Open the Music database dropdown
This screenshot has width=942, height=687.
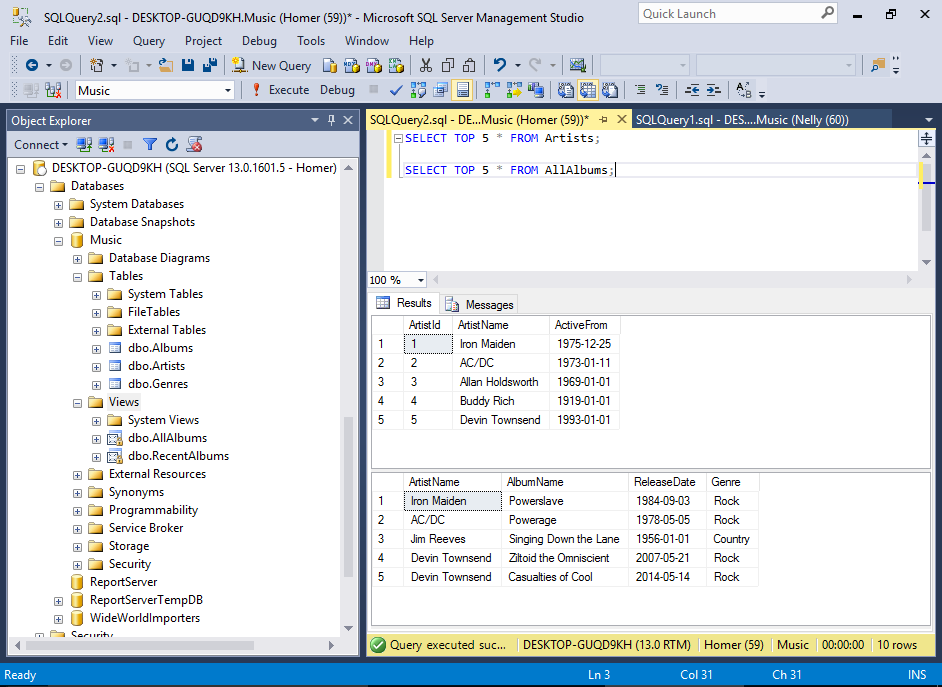click(x=228, y=90)
